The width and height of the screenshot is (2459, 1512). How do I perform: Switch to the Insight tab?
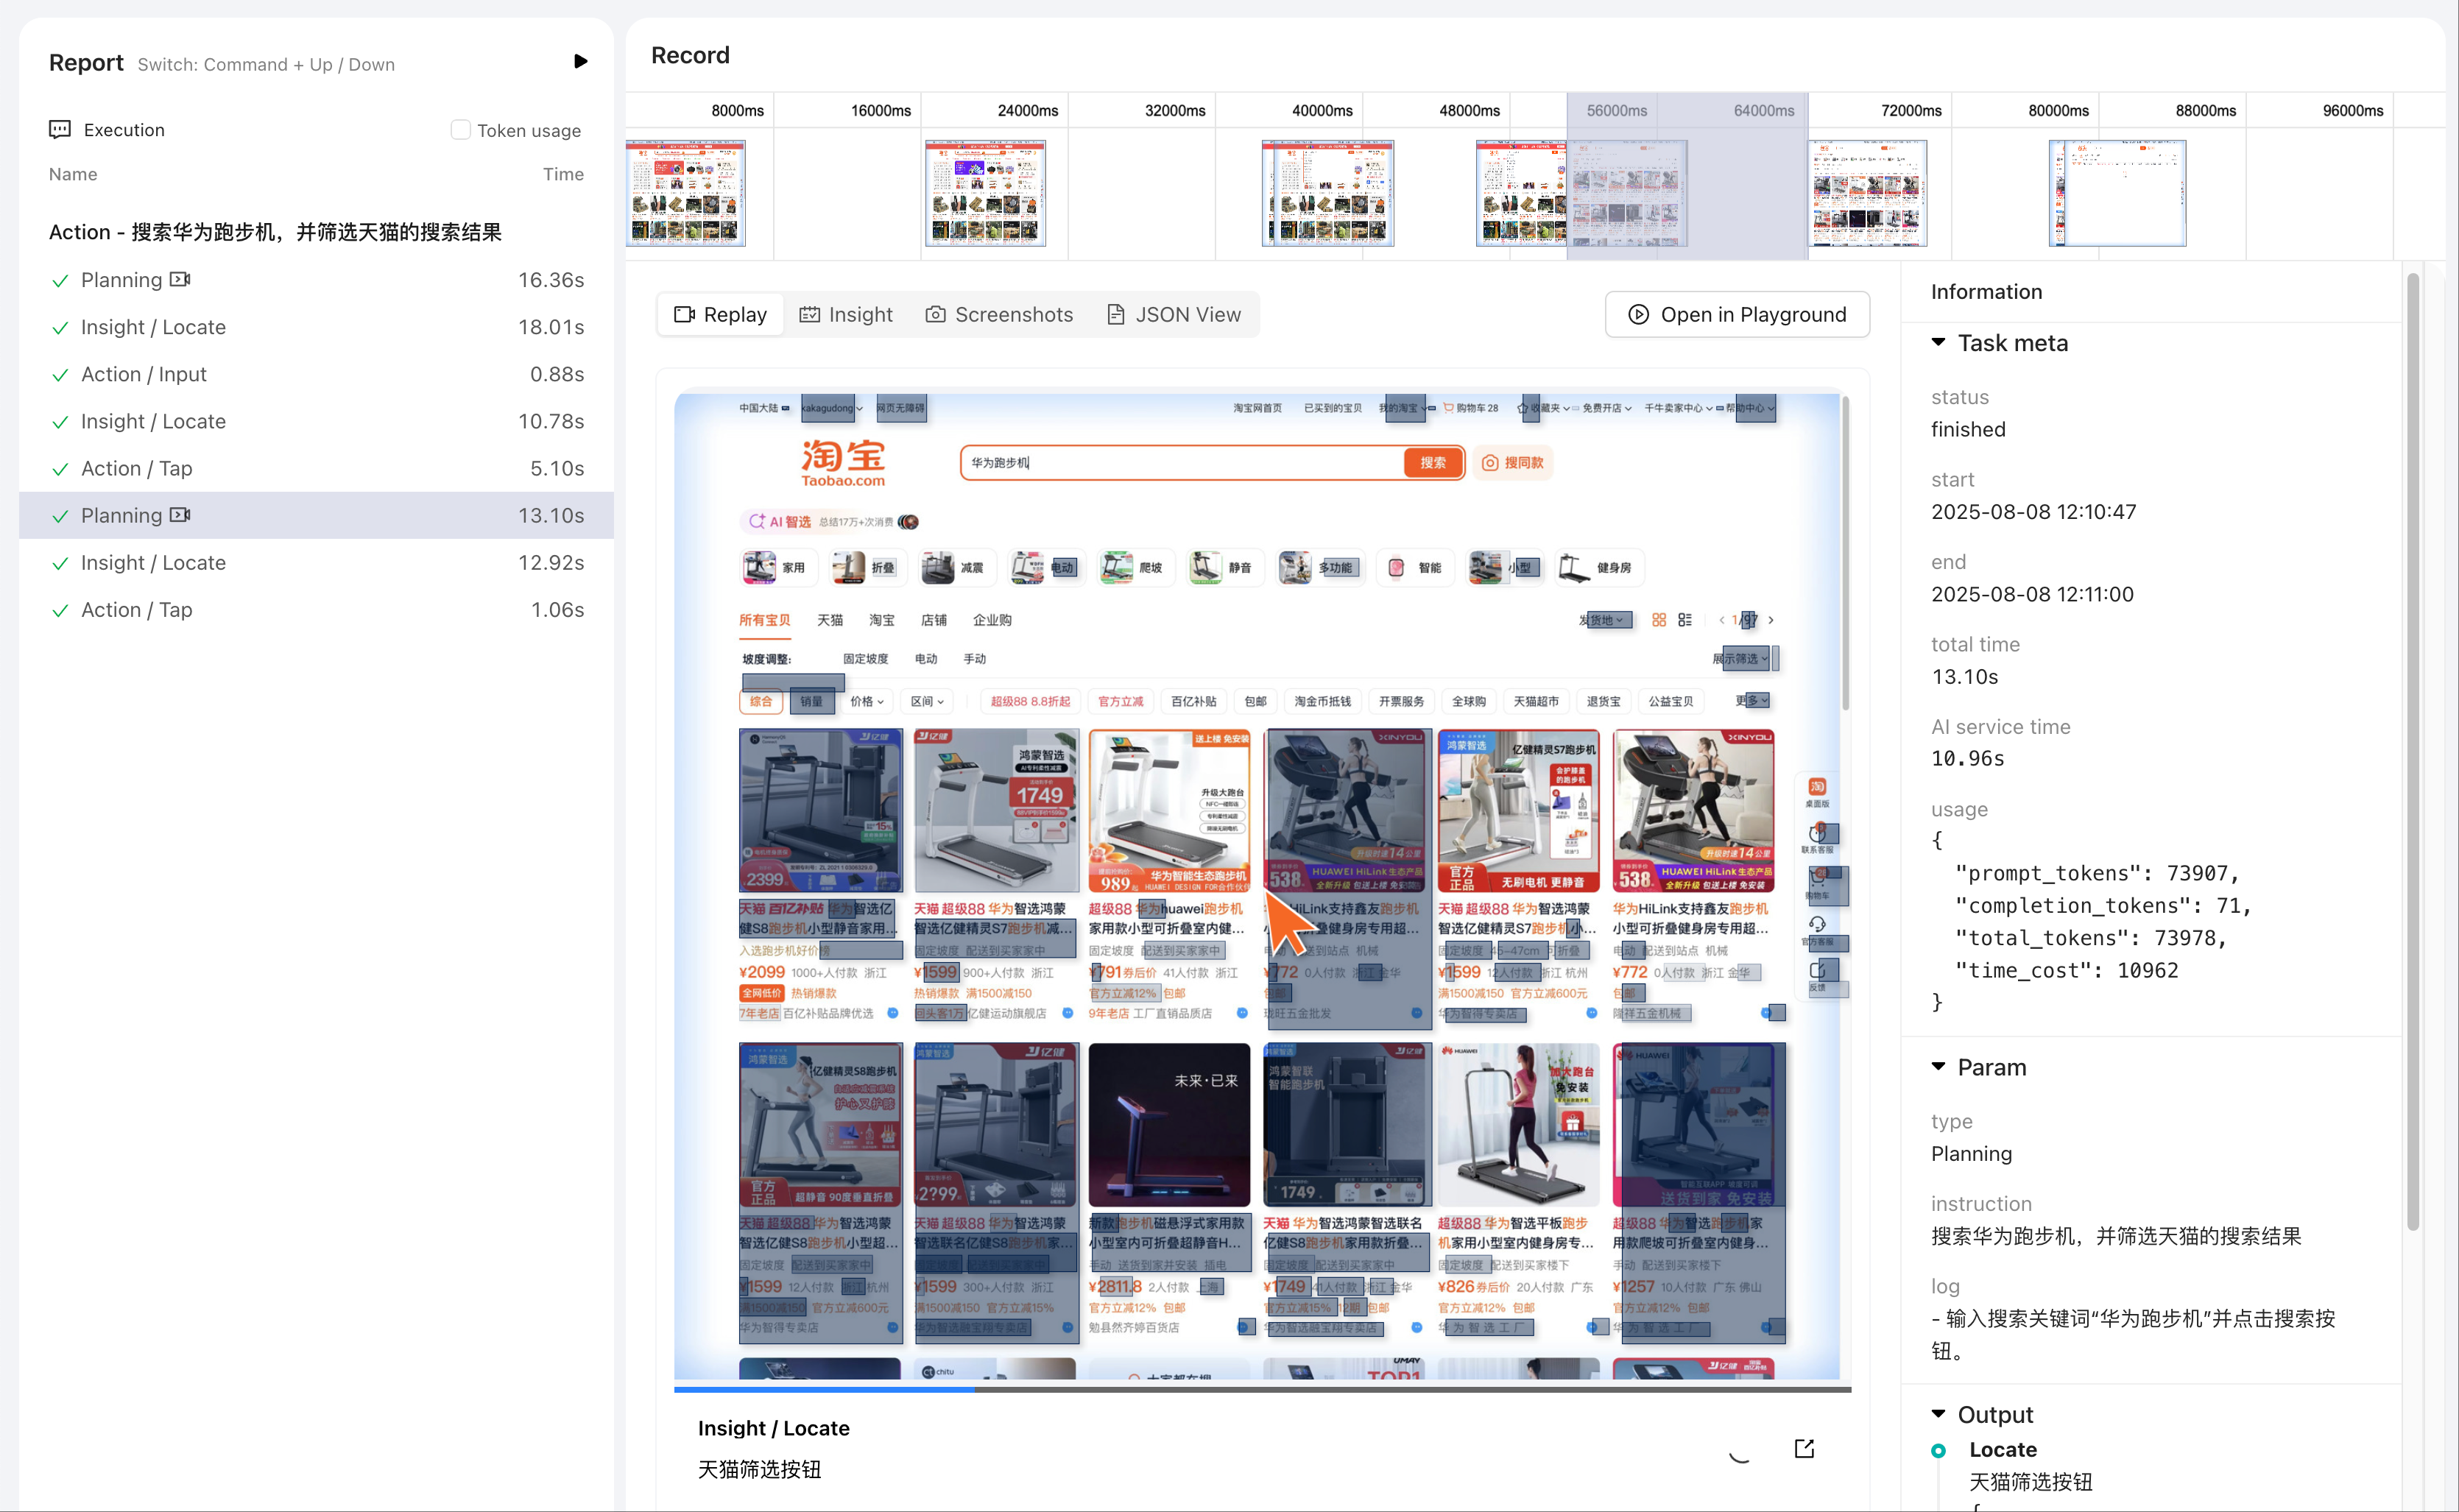point(846,315)
